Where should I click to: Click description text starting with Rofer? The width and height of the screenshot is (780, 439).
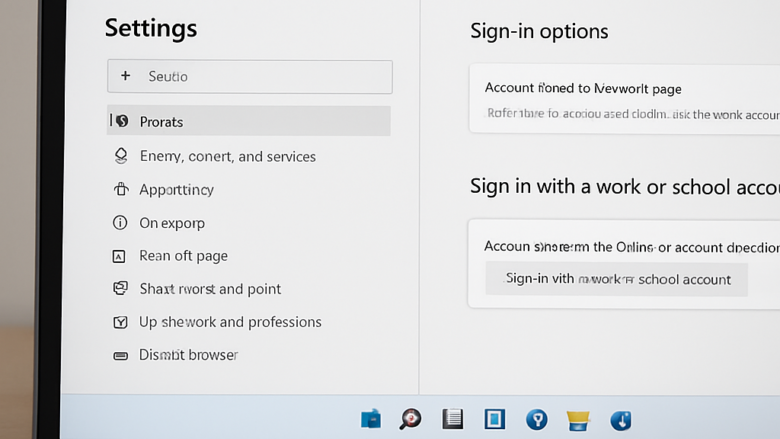click(633, 114)
